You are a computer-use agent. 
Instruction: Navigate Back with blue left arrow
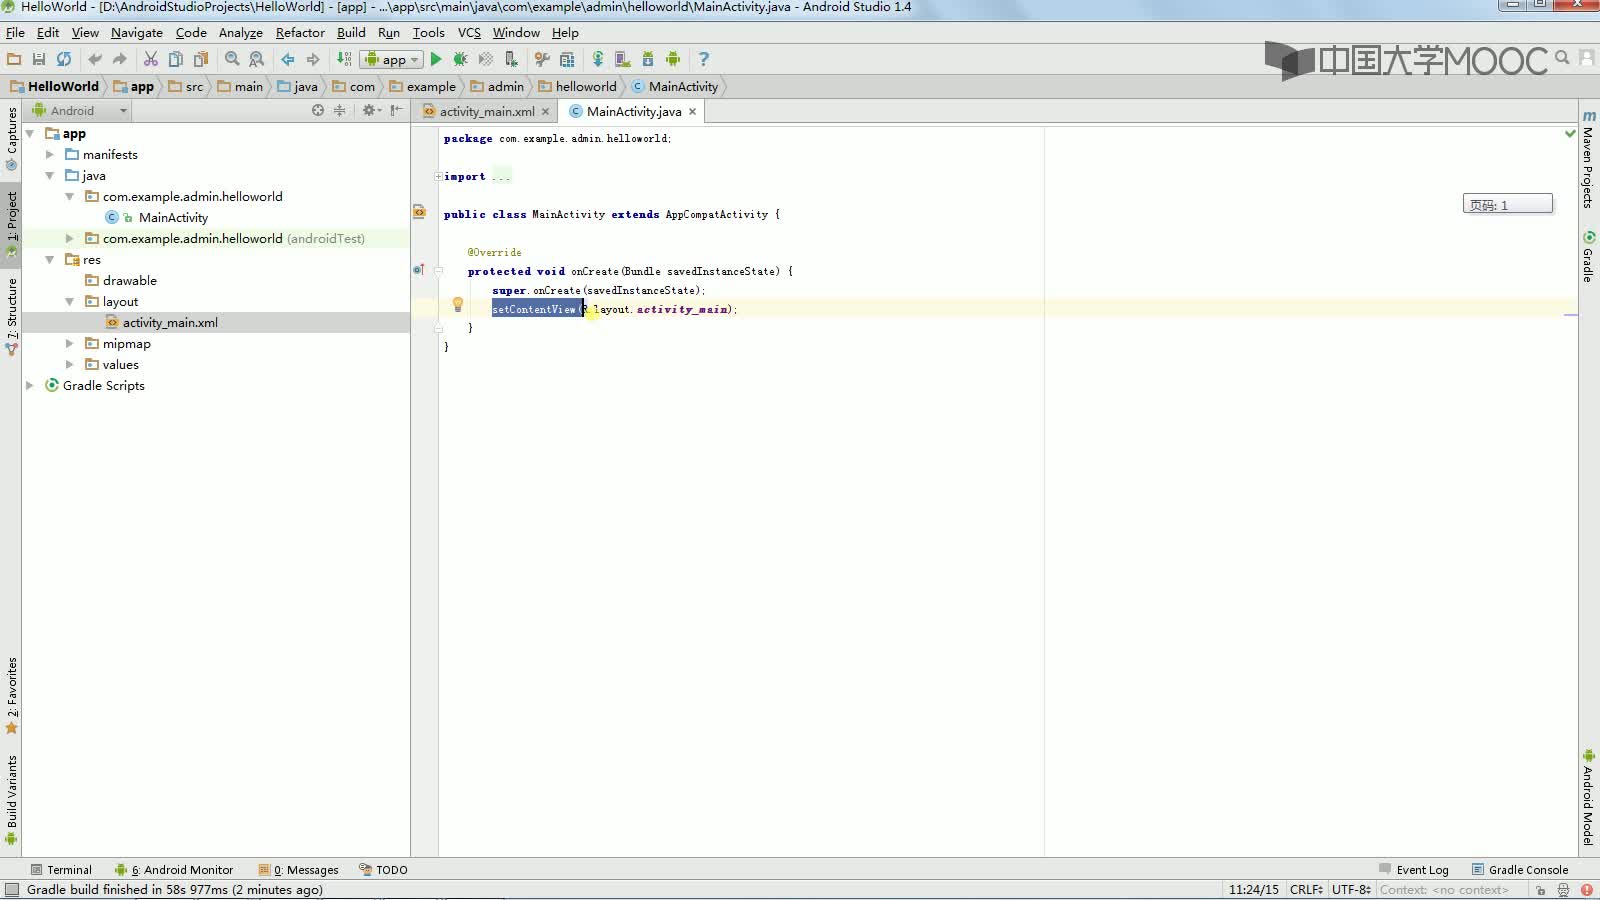288,59
